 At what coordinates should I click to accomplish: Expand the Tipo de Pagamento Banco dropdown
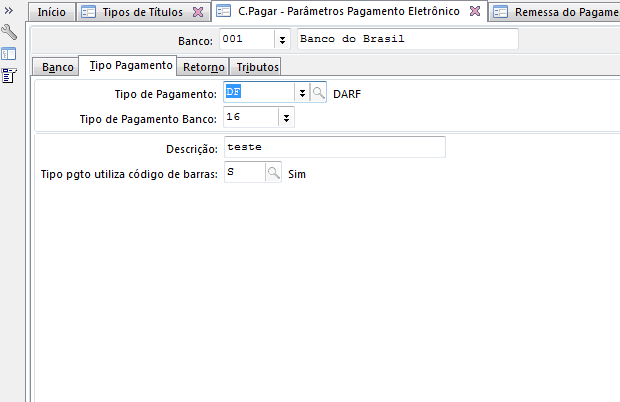(x=286, y=118)
